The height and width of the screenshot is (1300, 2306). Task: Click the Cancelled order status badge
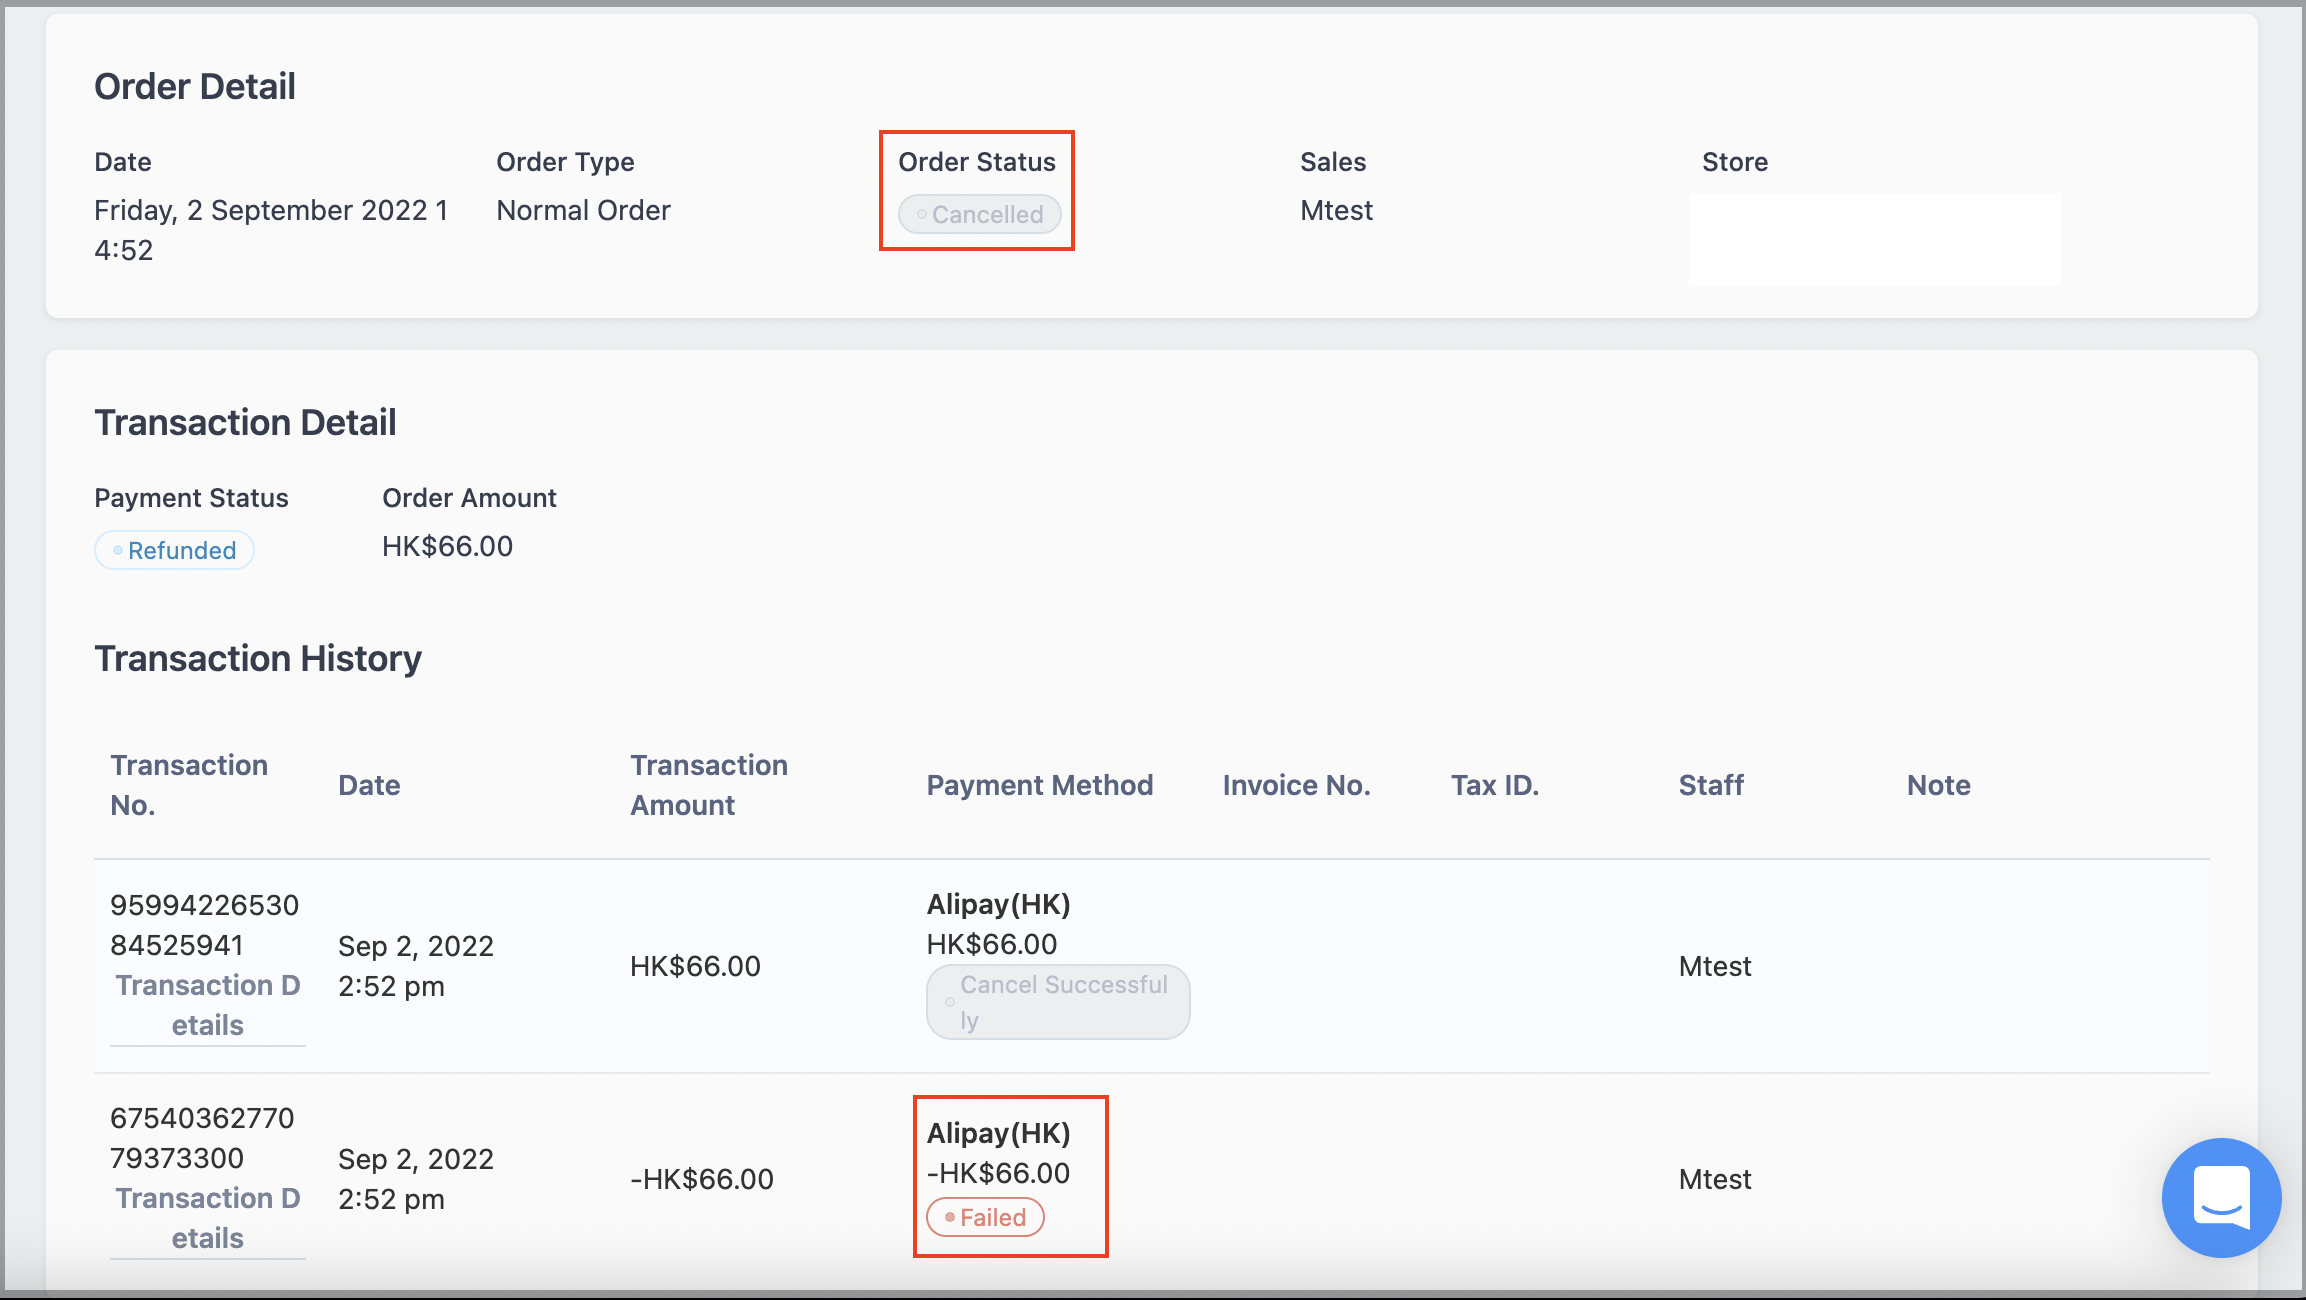[979, 214]
